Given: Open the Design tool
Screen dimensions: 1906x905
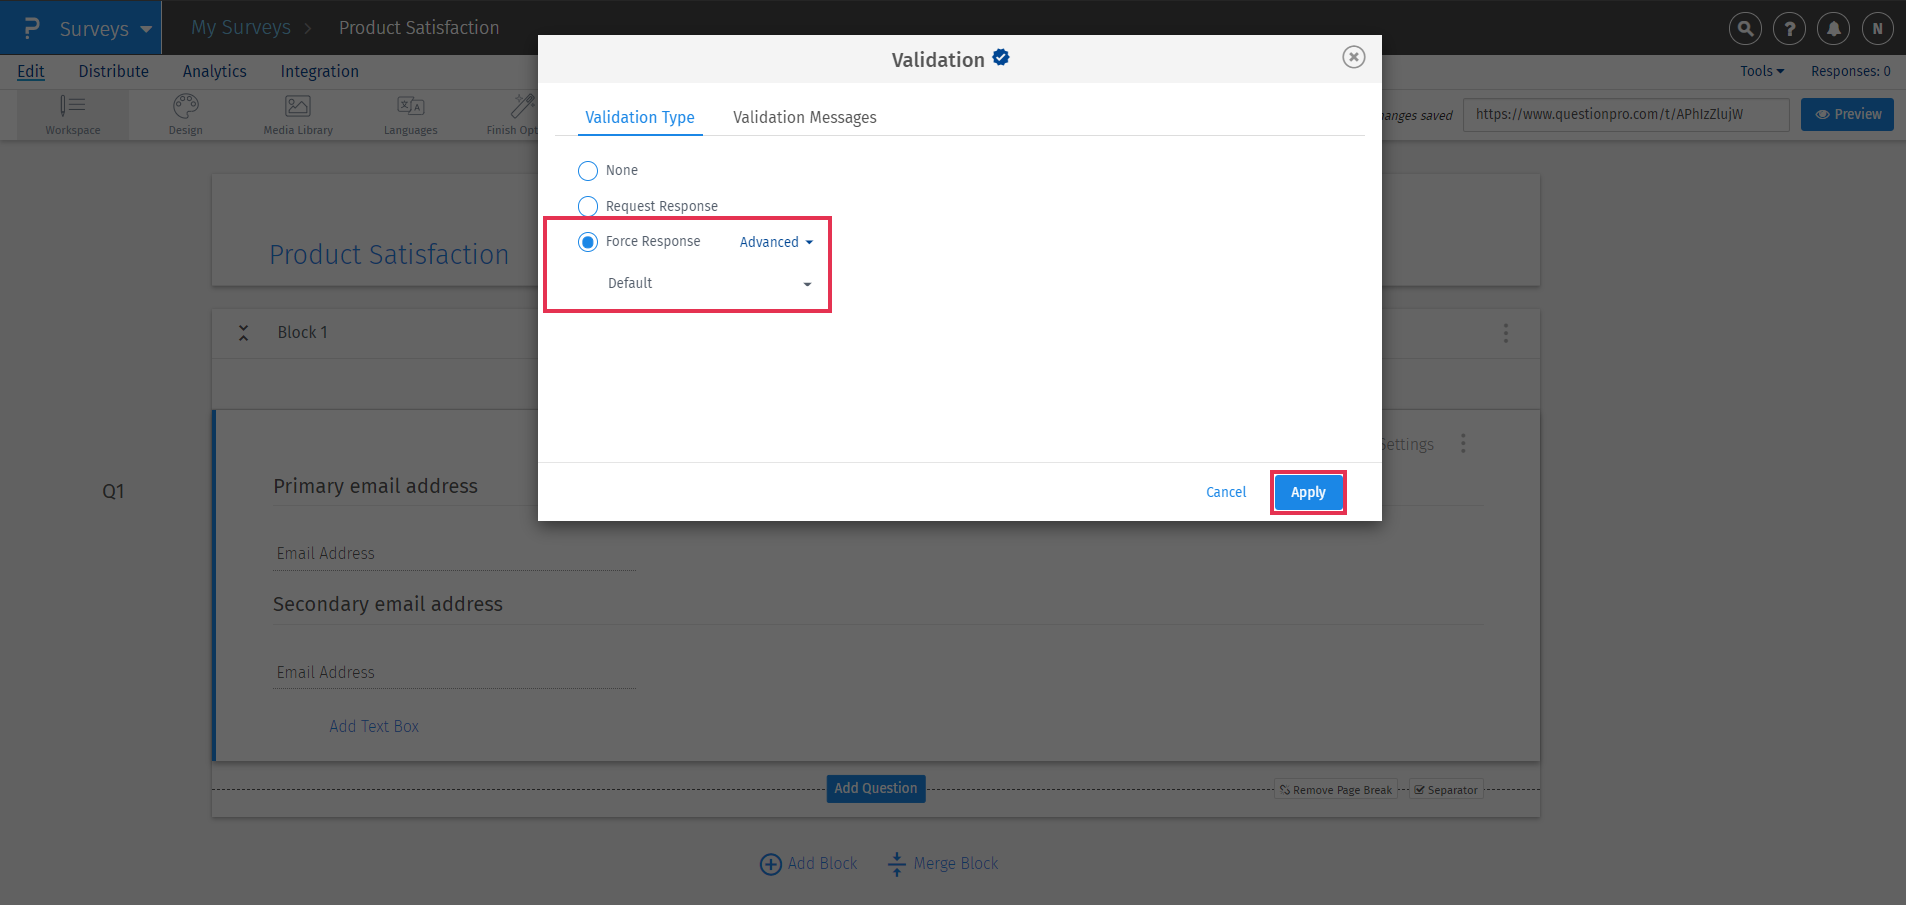Looking at the screenshot, I should pos(185,114).
